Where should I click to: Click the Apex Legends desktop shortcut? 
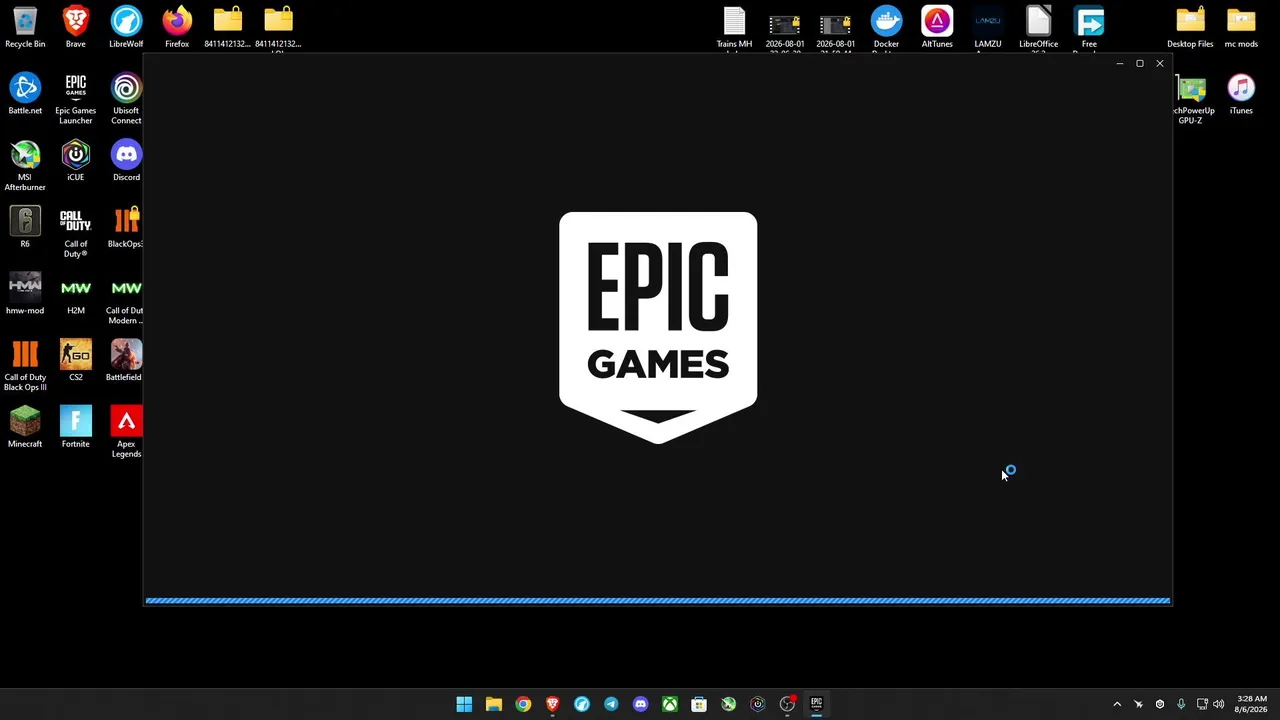click(126, 432)
